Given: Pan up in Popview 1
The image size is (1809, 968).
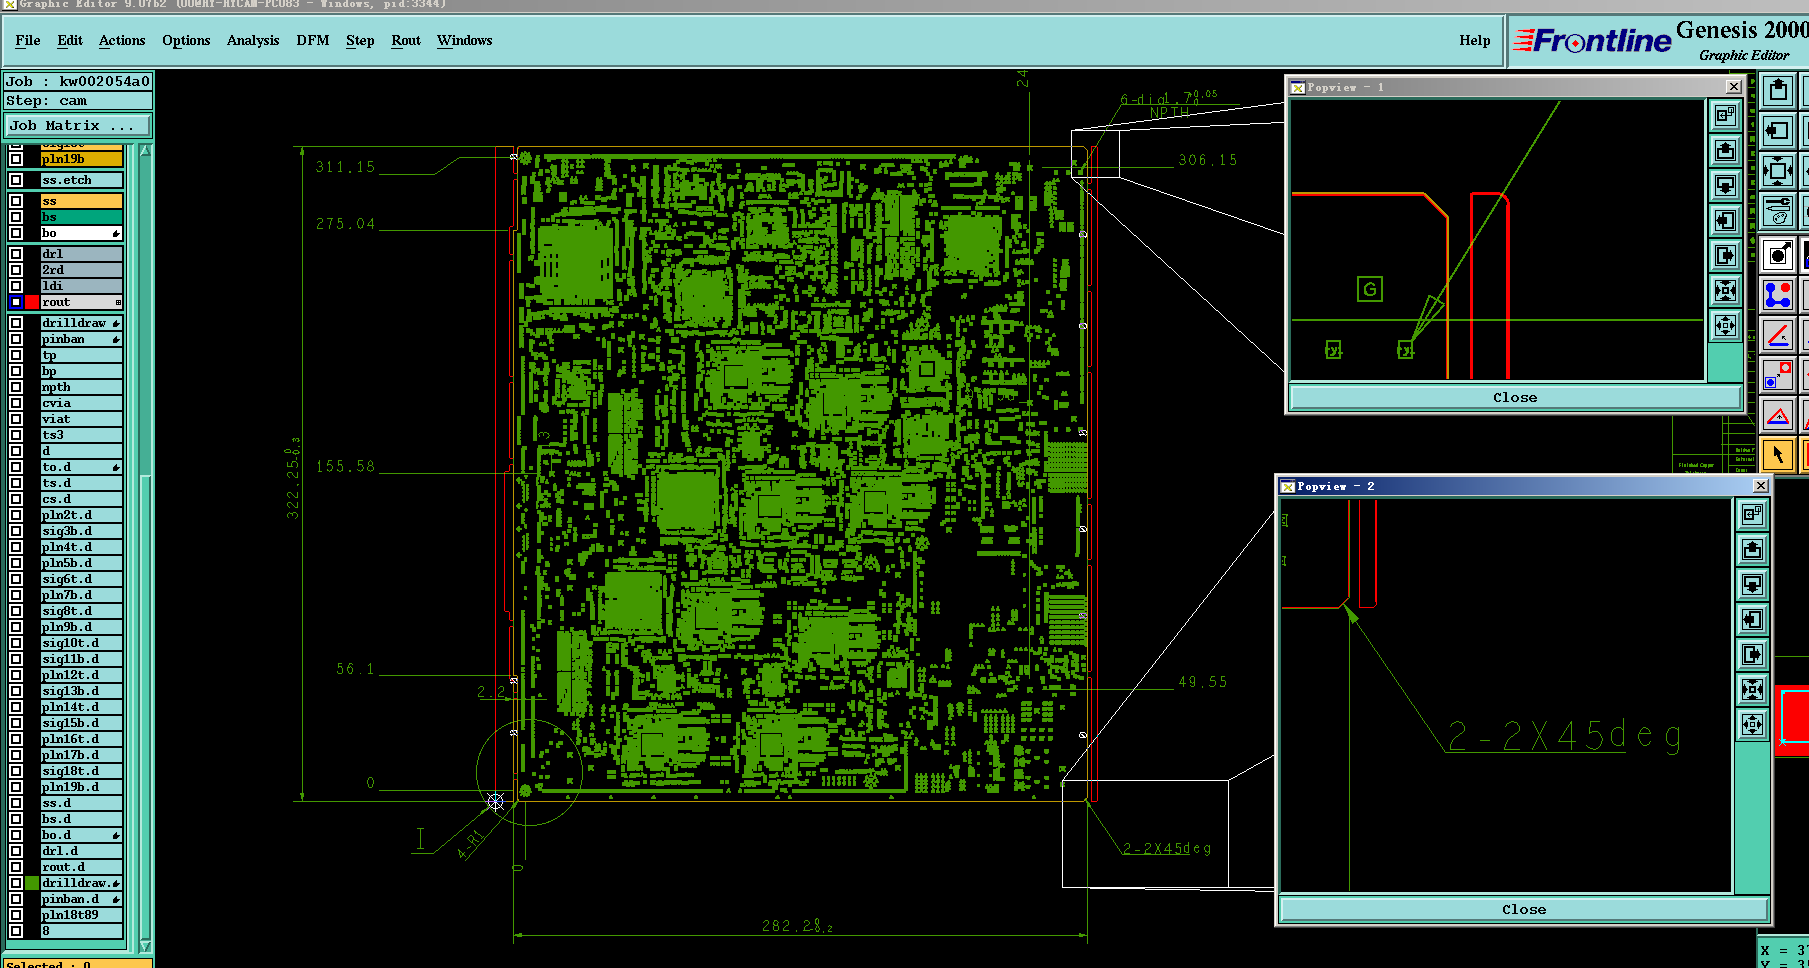Looking at the screenshot, I should pos(1725,150).
